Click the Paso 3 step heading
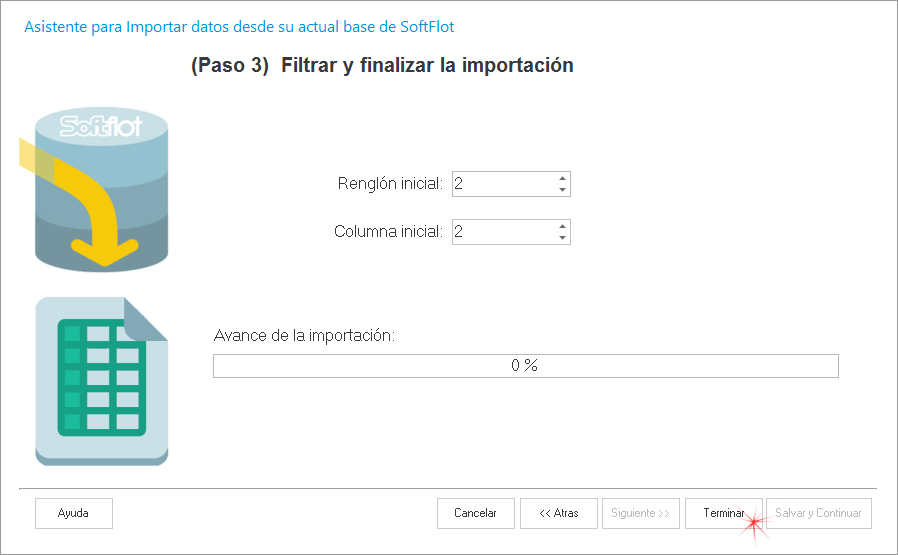The height and width of the screenshot is (555, 898). (381, 66)
